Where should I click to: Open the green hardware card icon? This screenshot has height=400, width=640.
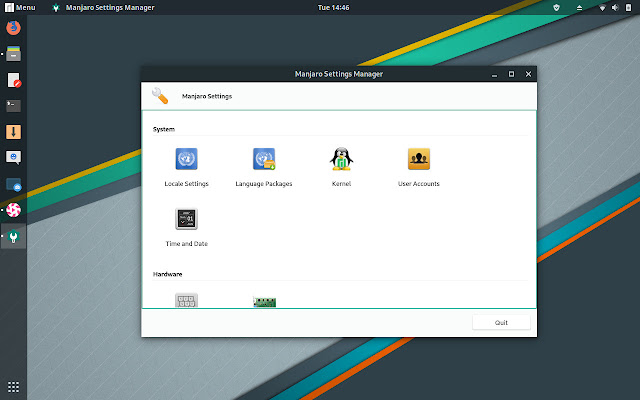point(264,302)
